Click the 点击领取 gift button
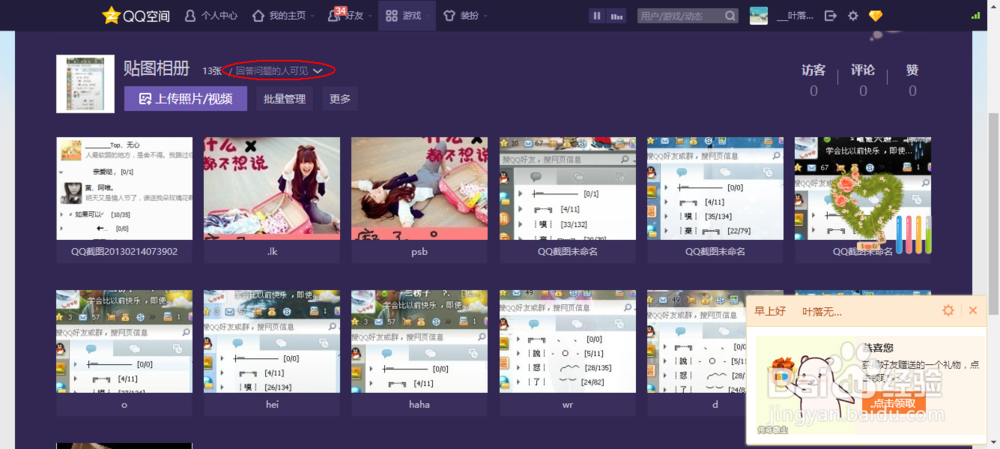Viewport: 1000px width, 449px height. [893, 403]
